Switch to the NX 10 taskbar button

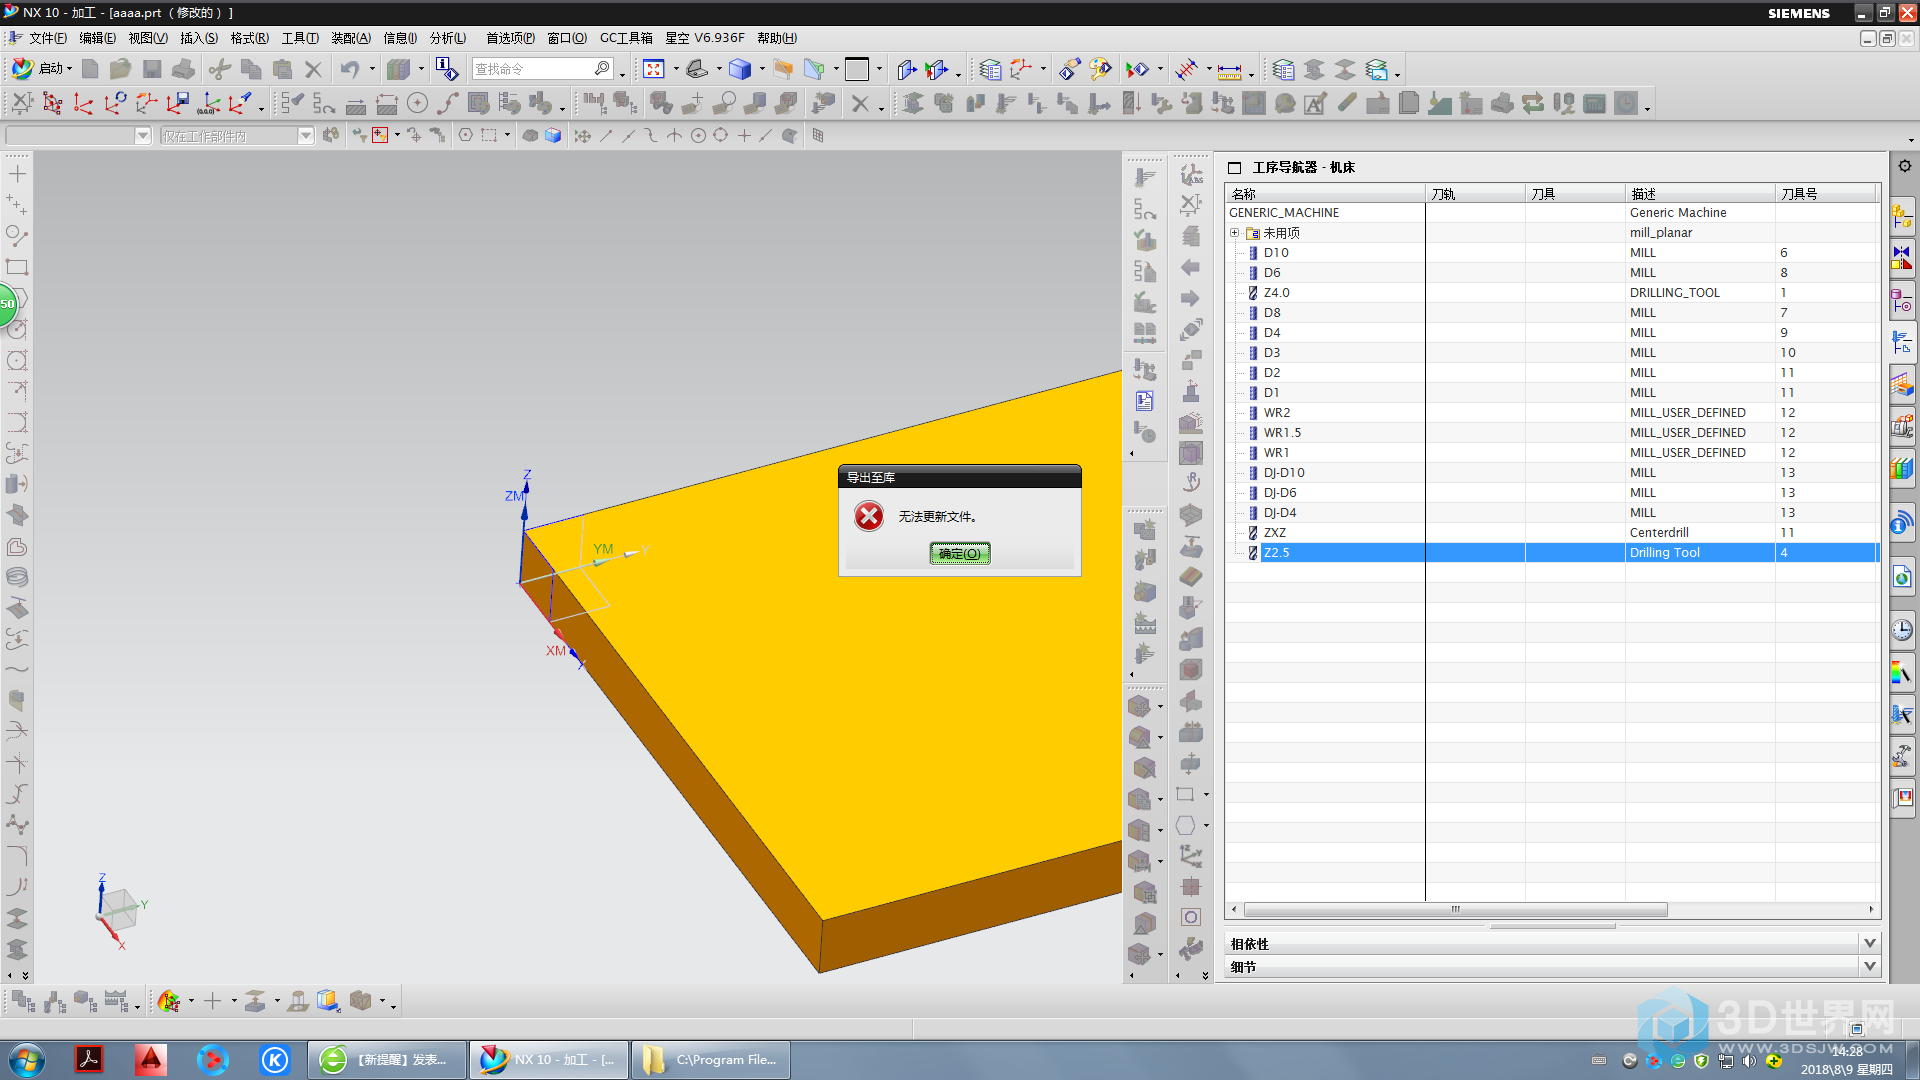click(549, 1060)
